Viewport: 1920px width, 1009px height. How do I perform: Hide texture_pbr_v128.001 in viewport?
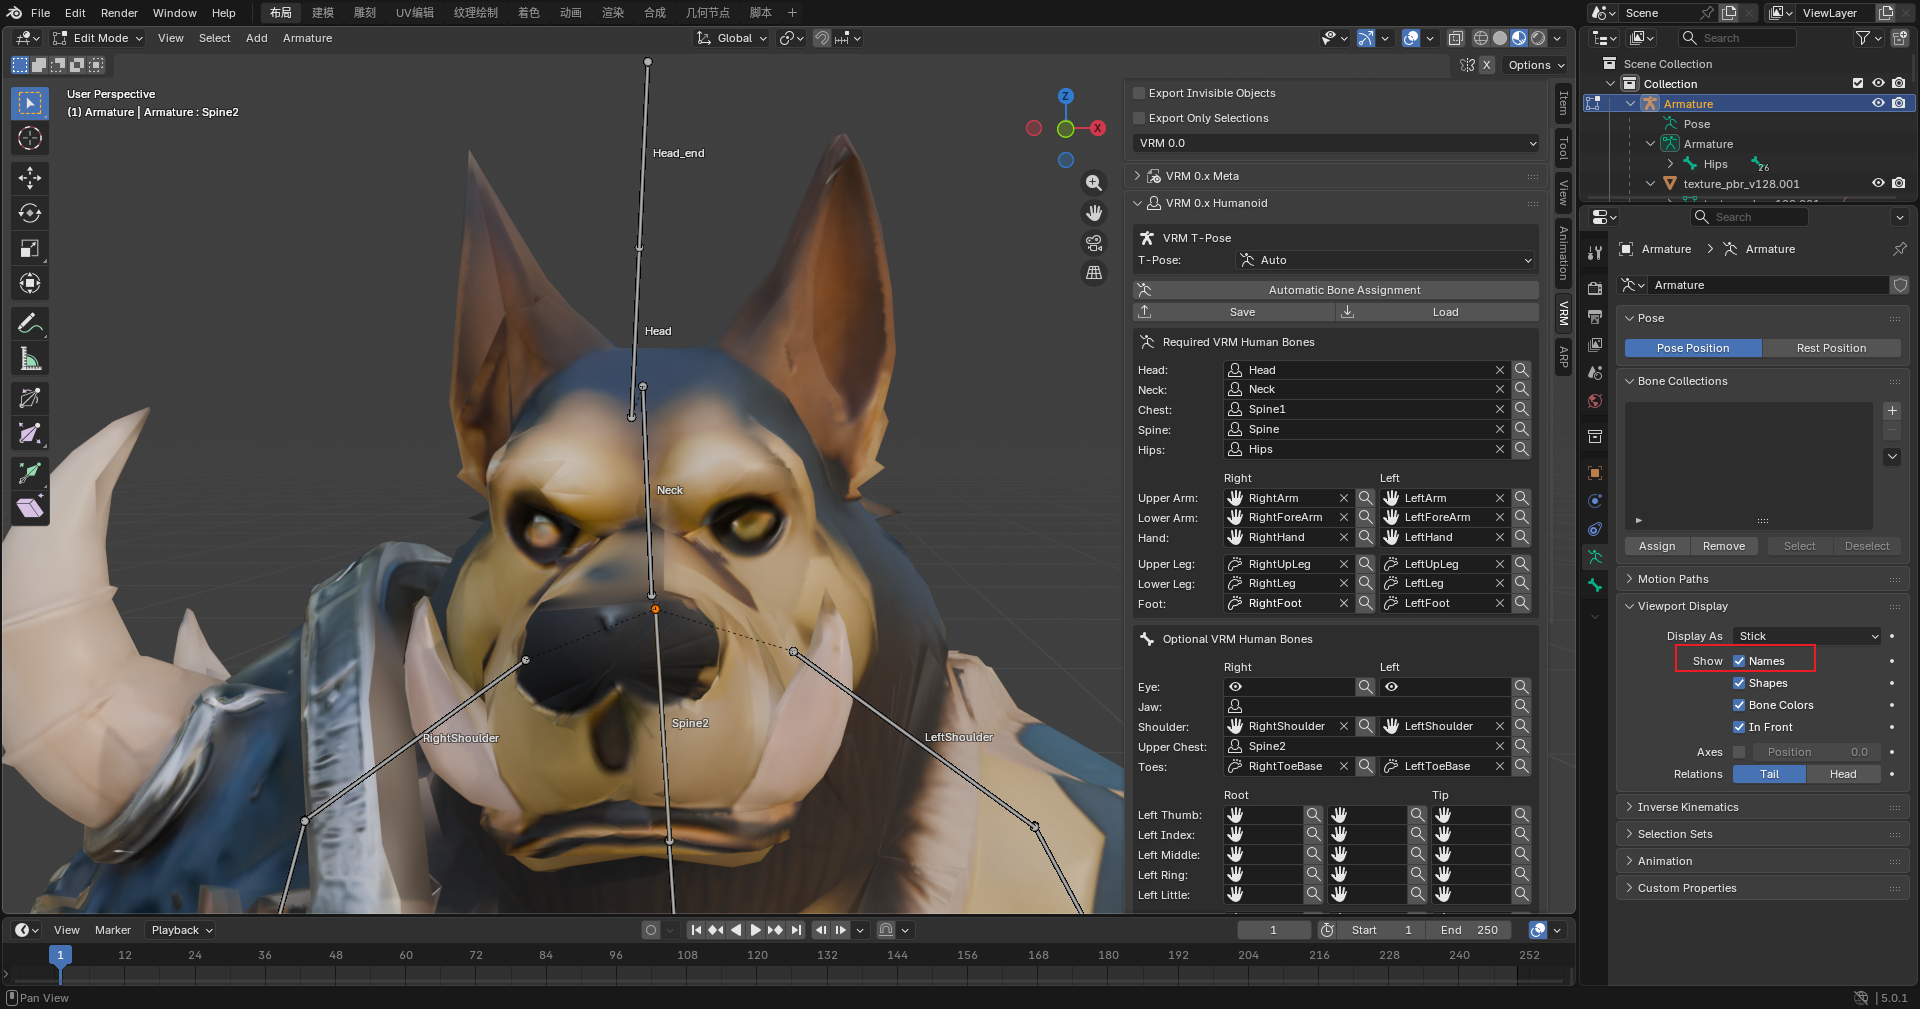1878,184
